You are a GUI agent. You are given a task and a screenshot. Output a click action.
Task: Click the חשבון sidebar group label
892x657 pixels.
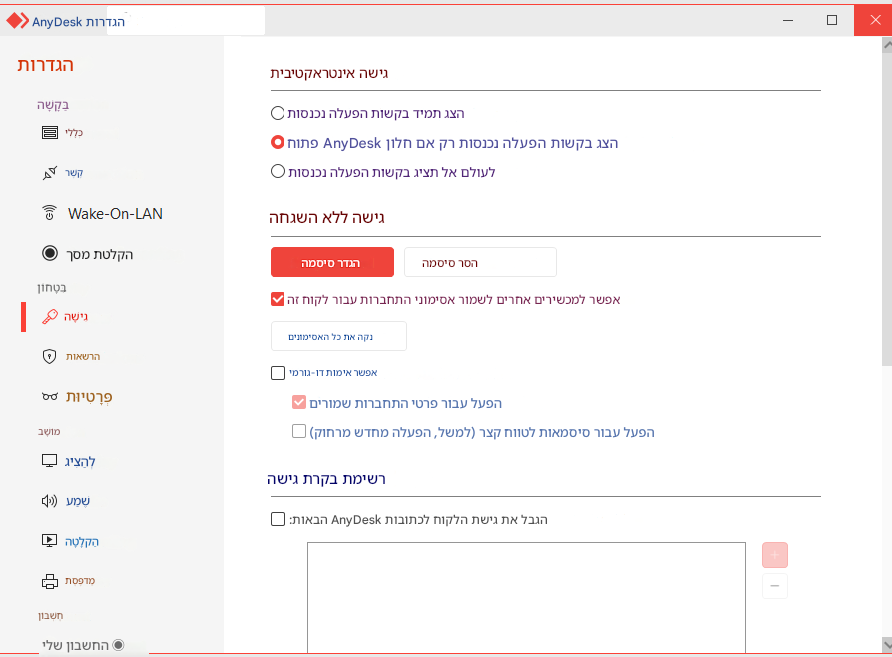click(51, 615)
